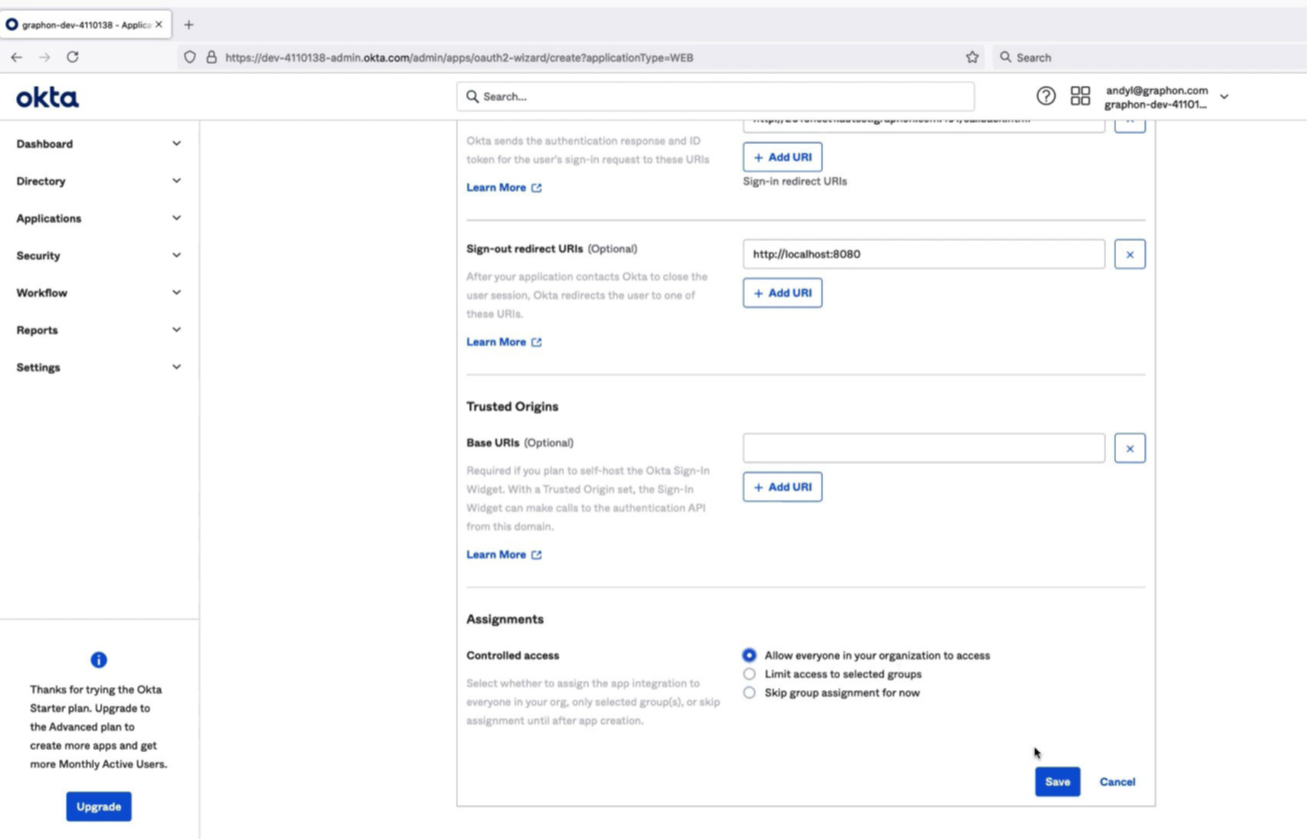
Task: Select Allow everyone in your organization to access
Action: point(749,656)
